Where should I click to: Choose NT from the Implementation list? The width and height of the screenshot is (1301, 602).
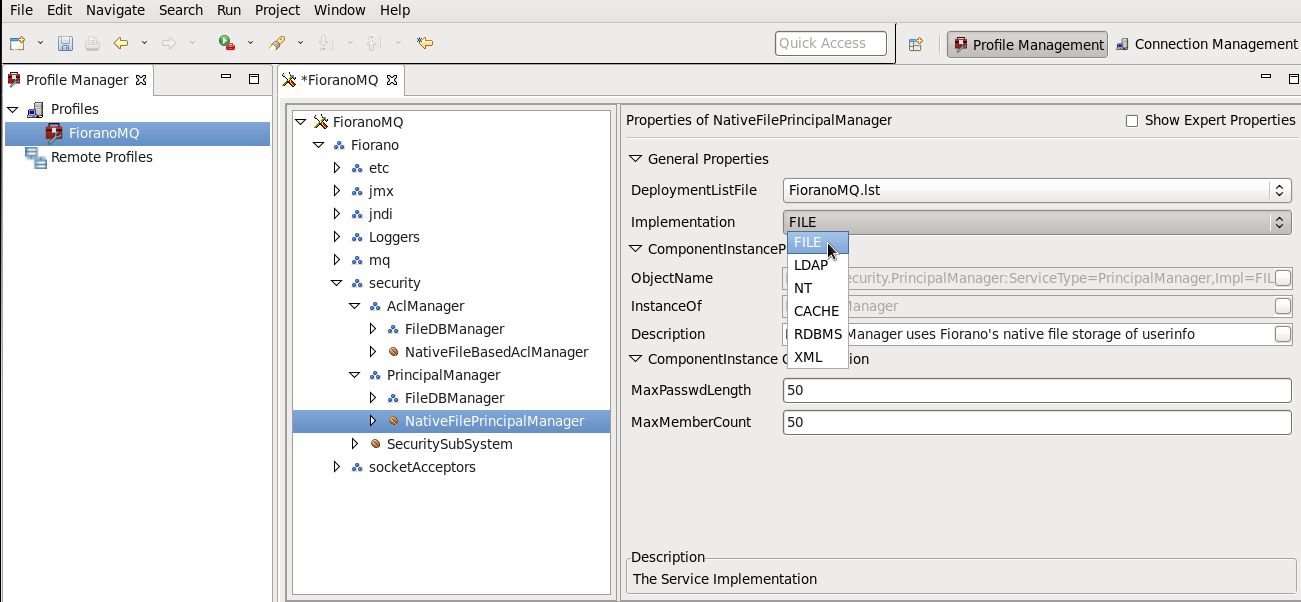point(817,288)
